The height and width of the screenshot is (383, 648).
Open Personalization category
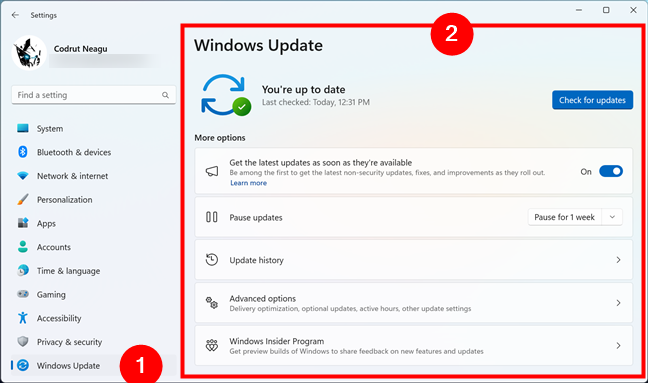[94, 200]
